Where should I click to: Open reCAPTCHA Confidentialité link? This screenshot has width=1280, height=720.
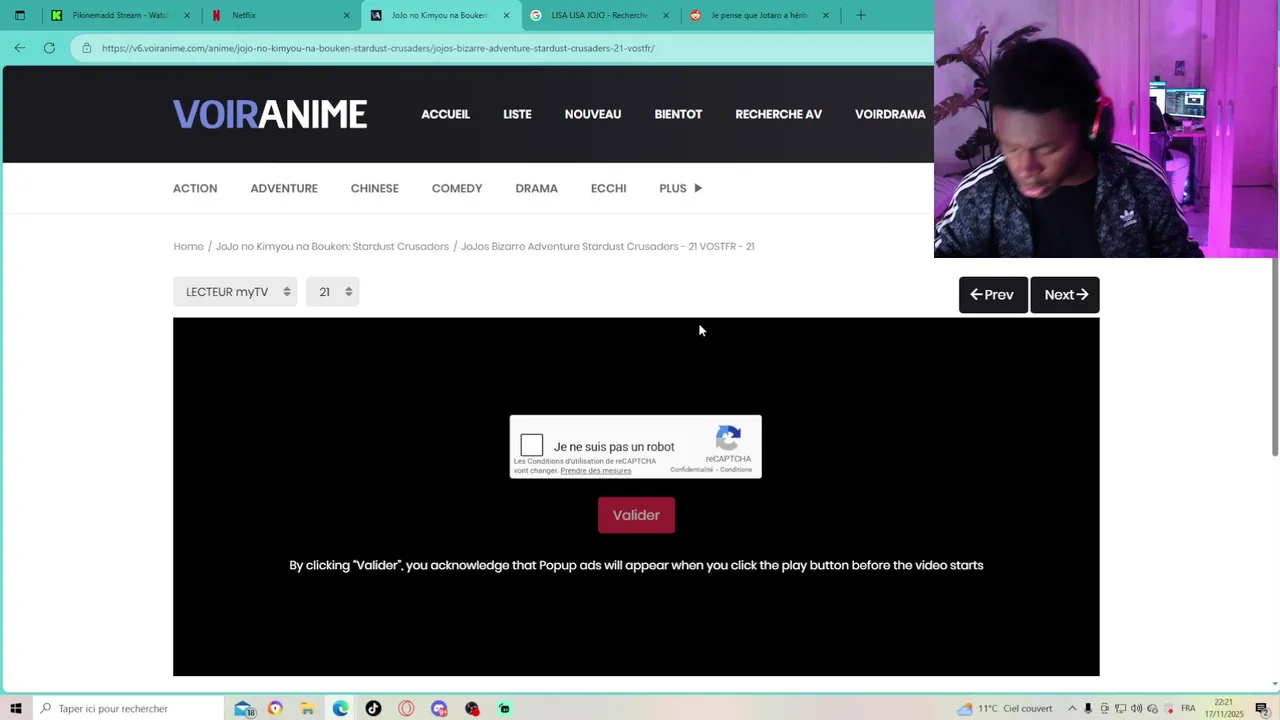[x=692, y=470]
